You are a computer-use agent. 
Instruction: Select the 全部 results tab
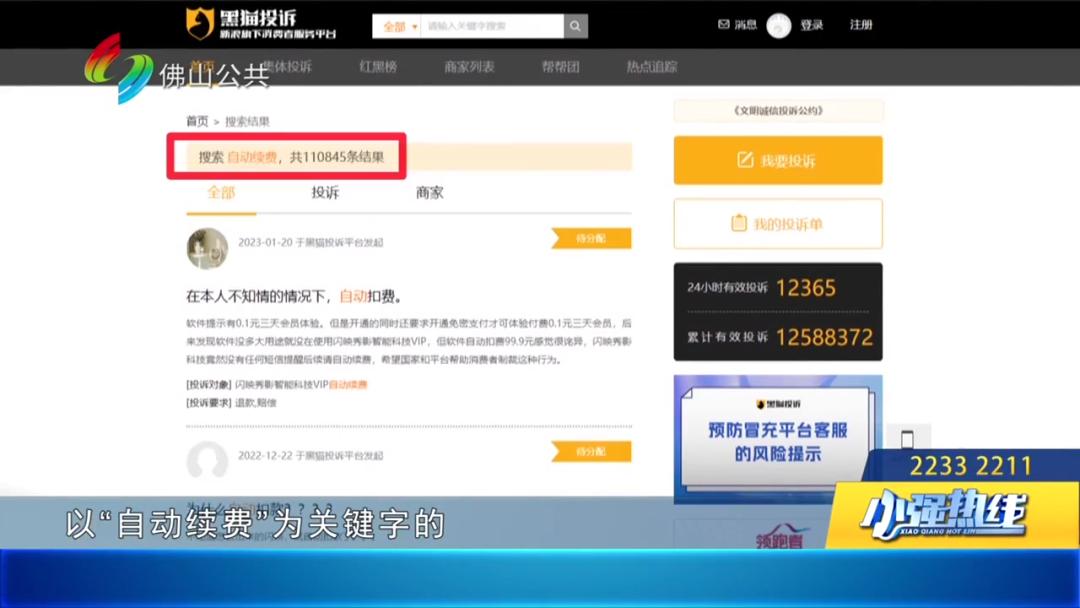(x=221, y=193)
